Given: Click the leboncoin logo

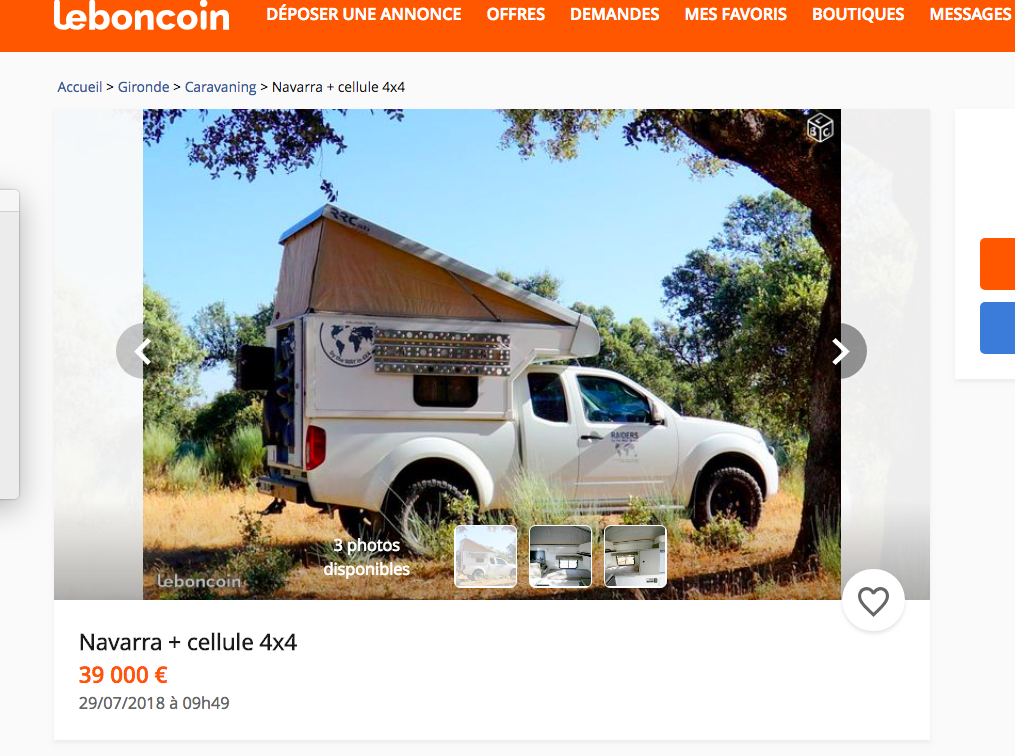Looking at the screenshot, I should click(x=142, y=16).
